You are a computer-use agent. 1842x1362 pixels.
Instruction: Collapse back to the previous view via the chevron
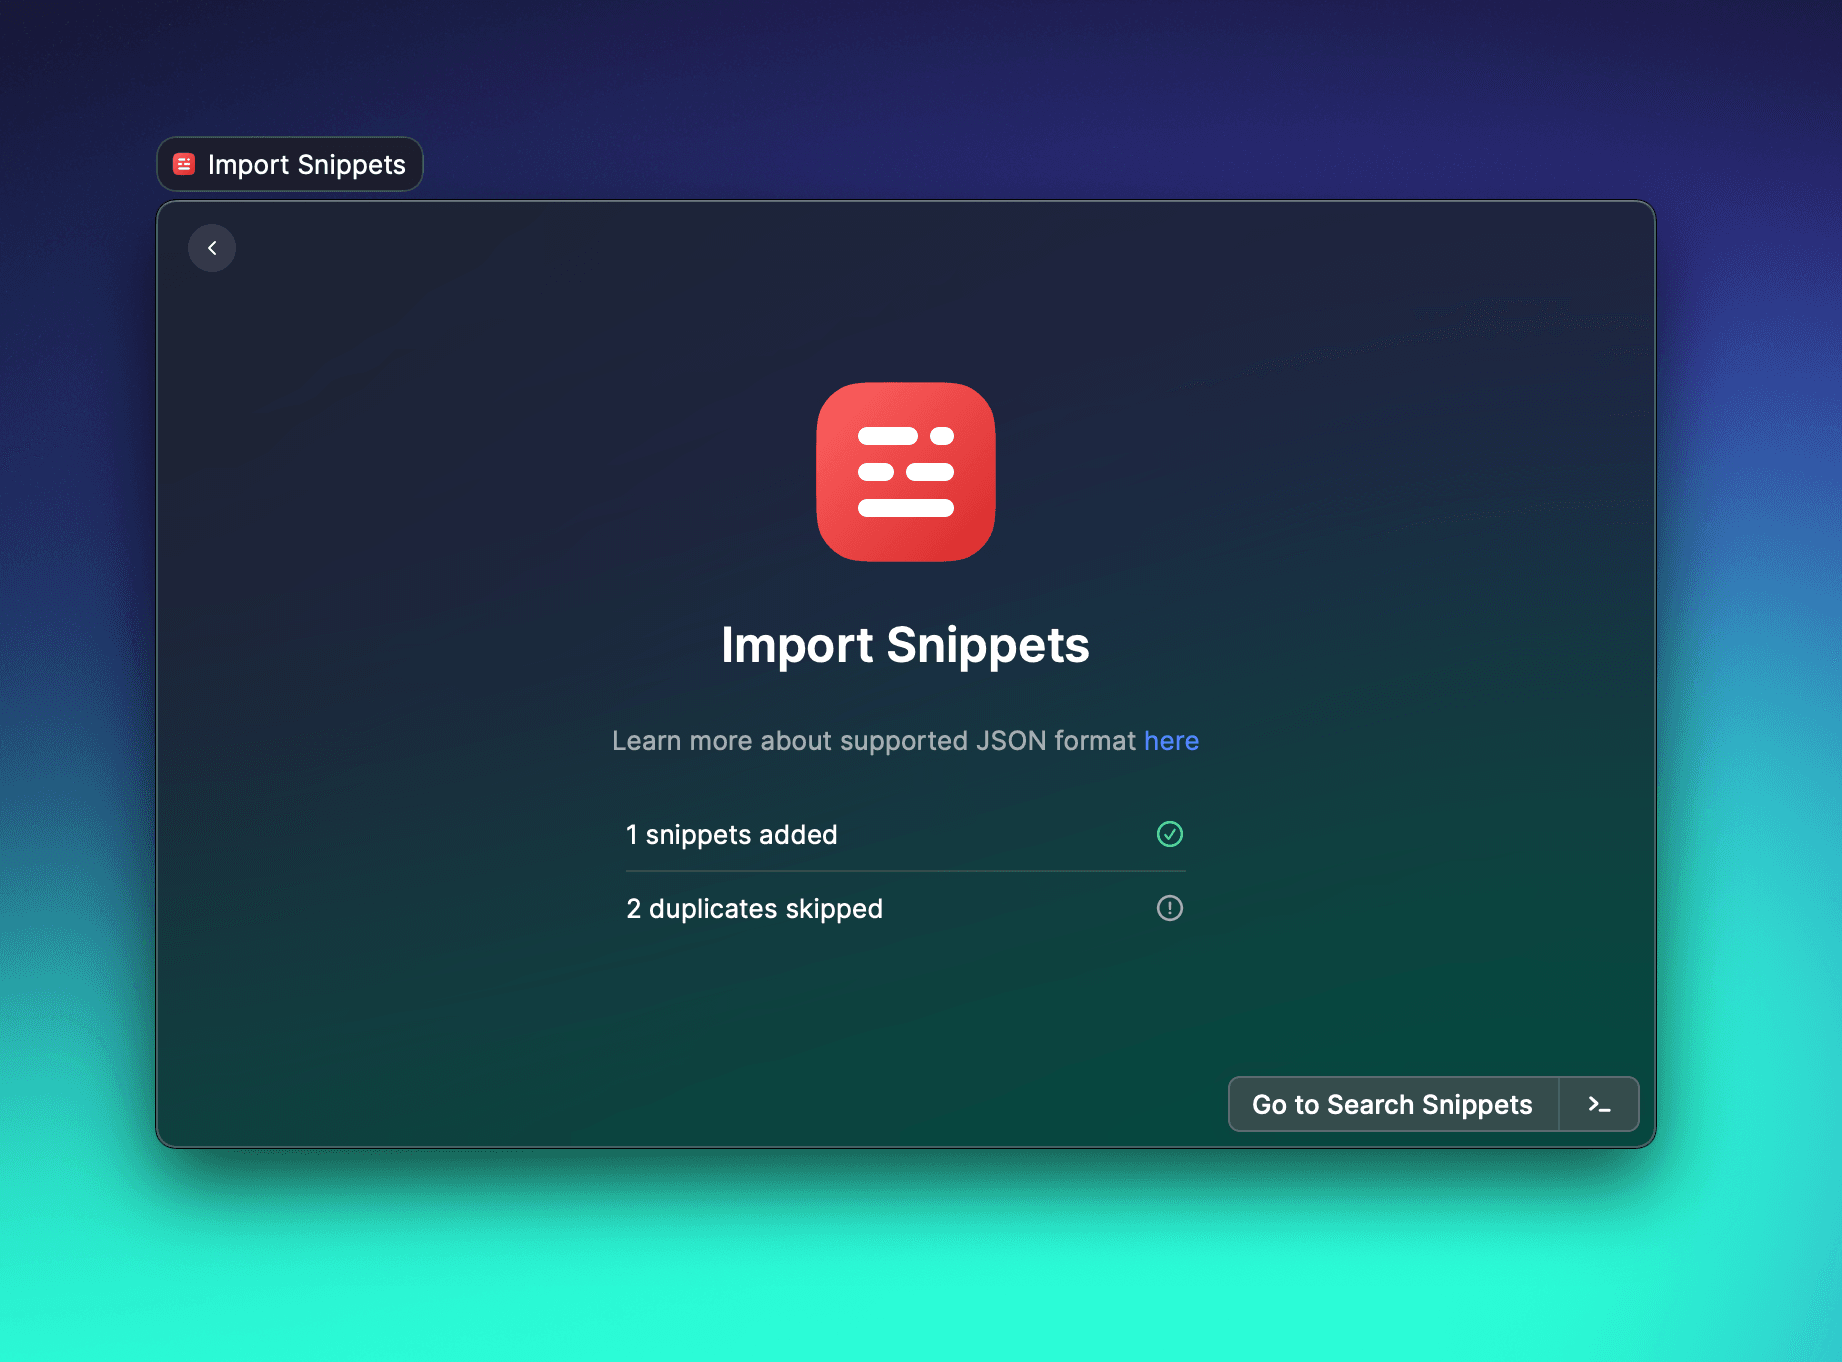211,247
